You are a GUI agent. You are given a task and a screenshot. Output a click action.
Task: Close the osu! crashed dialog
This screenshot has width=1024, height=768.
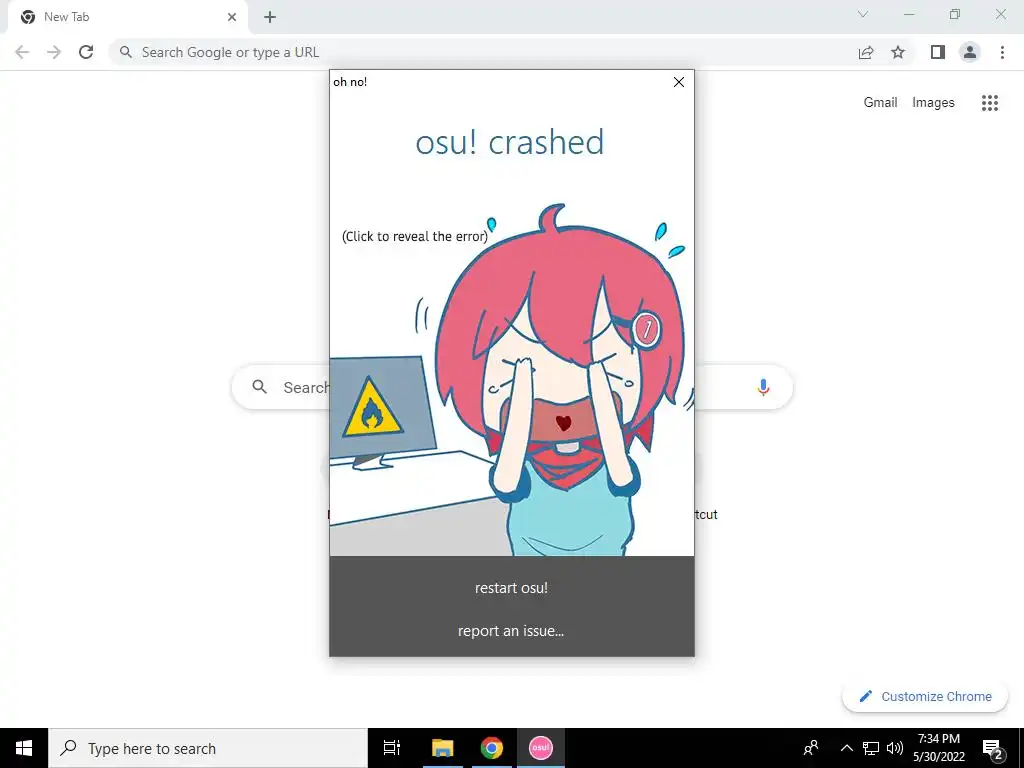coord(679,82)
